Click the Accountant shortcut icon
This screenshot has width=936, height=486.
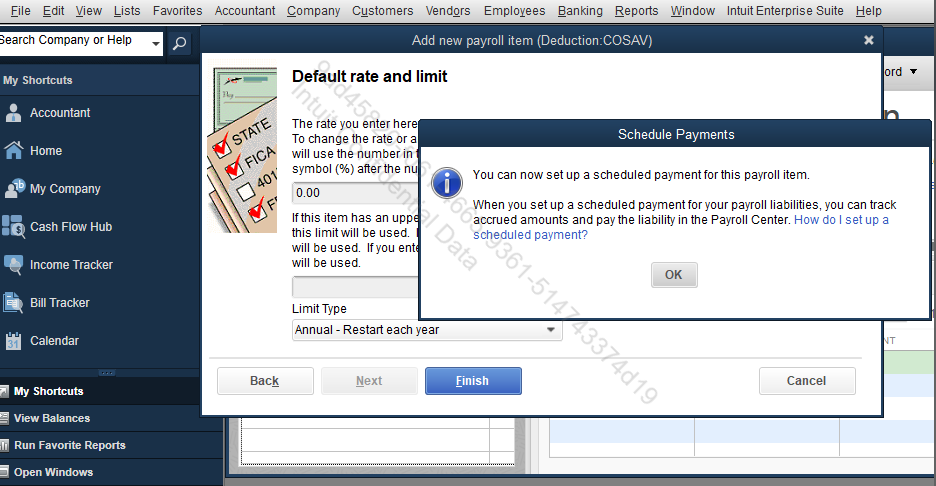(14, 113)
